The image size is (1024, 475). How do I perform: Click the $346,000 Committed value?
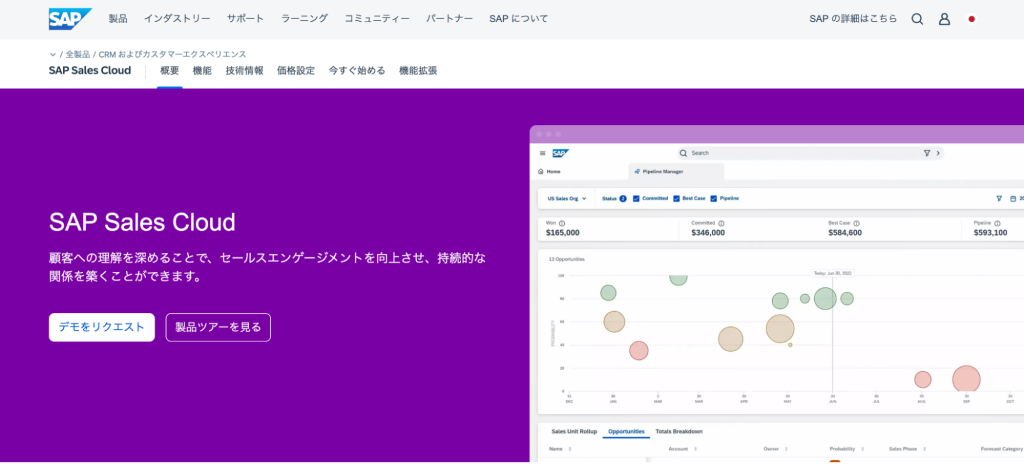pos(708,233)
